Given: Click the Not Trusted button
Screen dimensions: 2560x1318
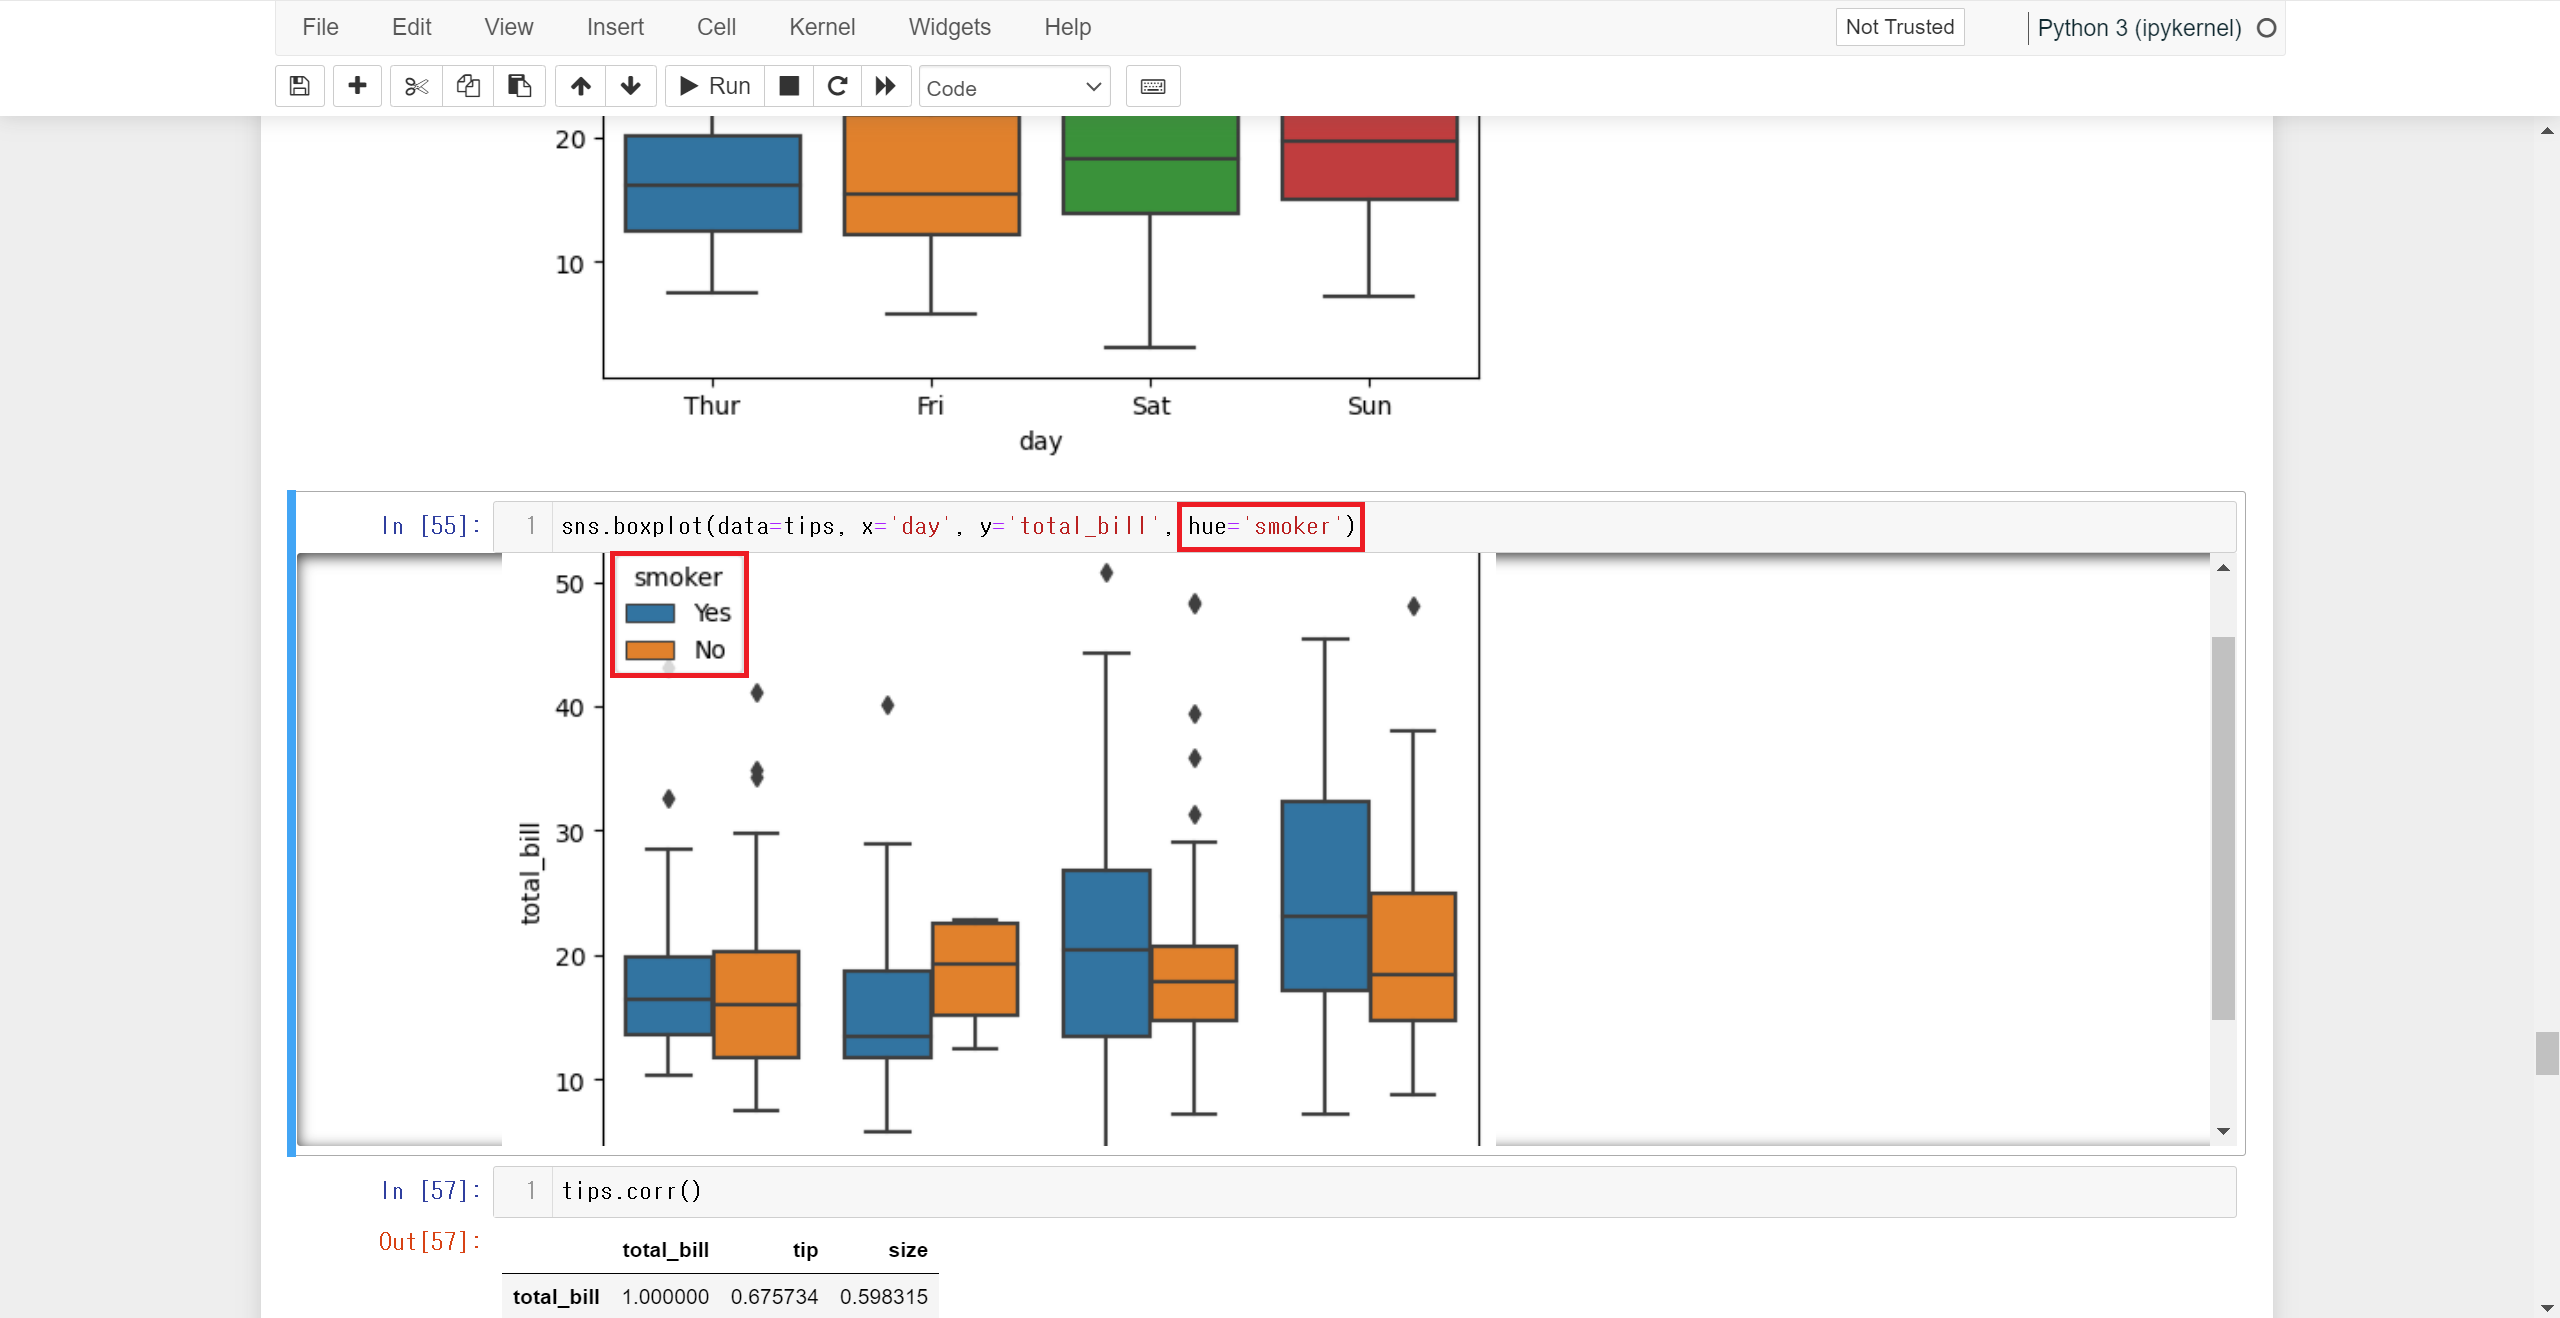Looking at the screenshot, I should tap(1899, 27).
